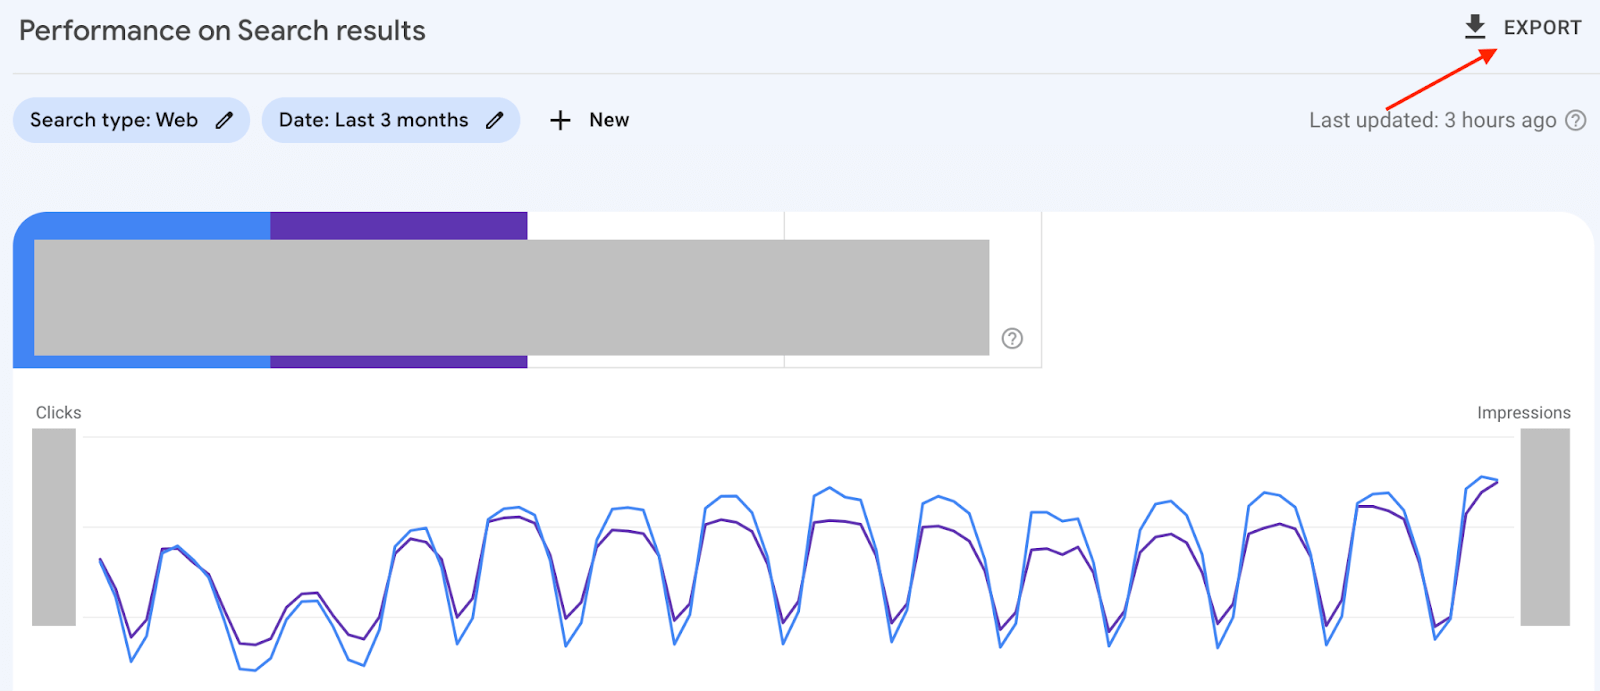Viewport: 1600px width, 691px height.
Task: Open the Search type: Web filter chip
Action: [x=114, y=120]
